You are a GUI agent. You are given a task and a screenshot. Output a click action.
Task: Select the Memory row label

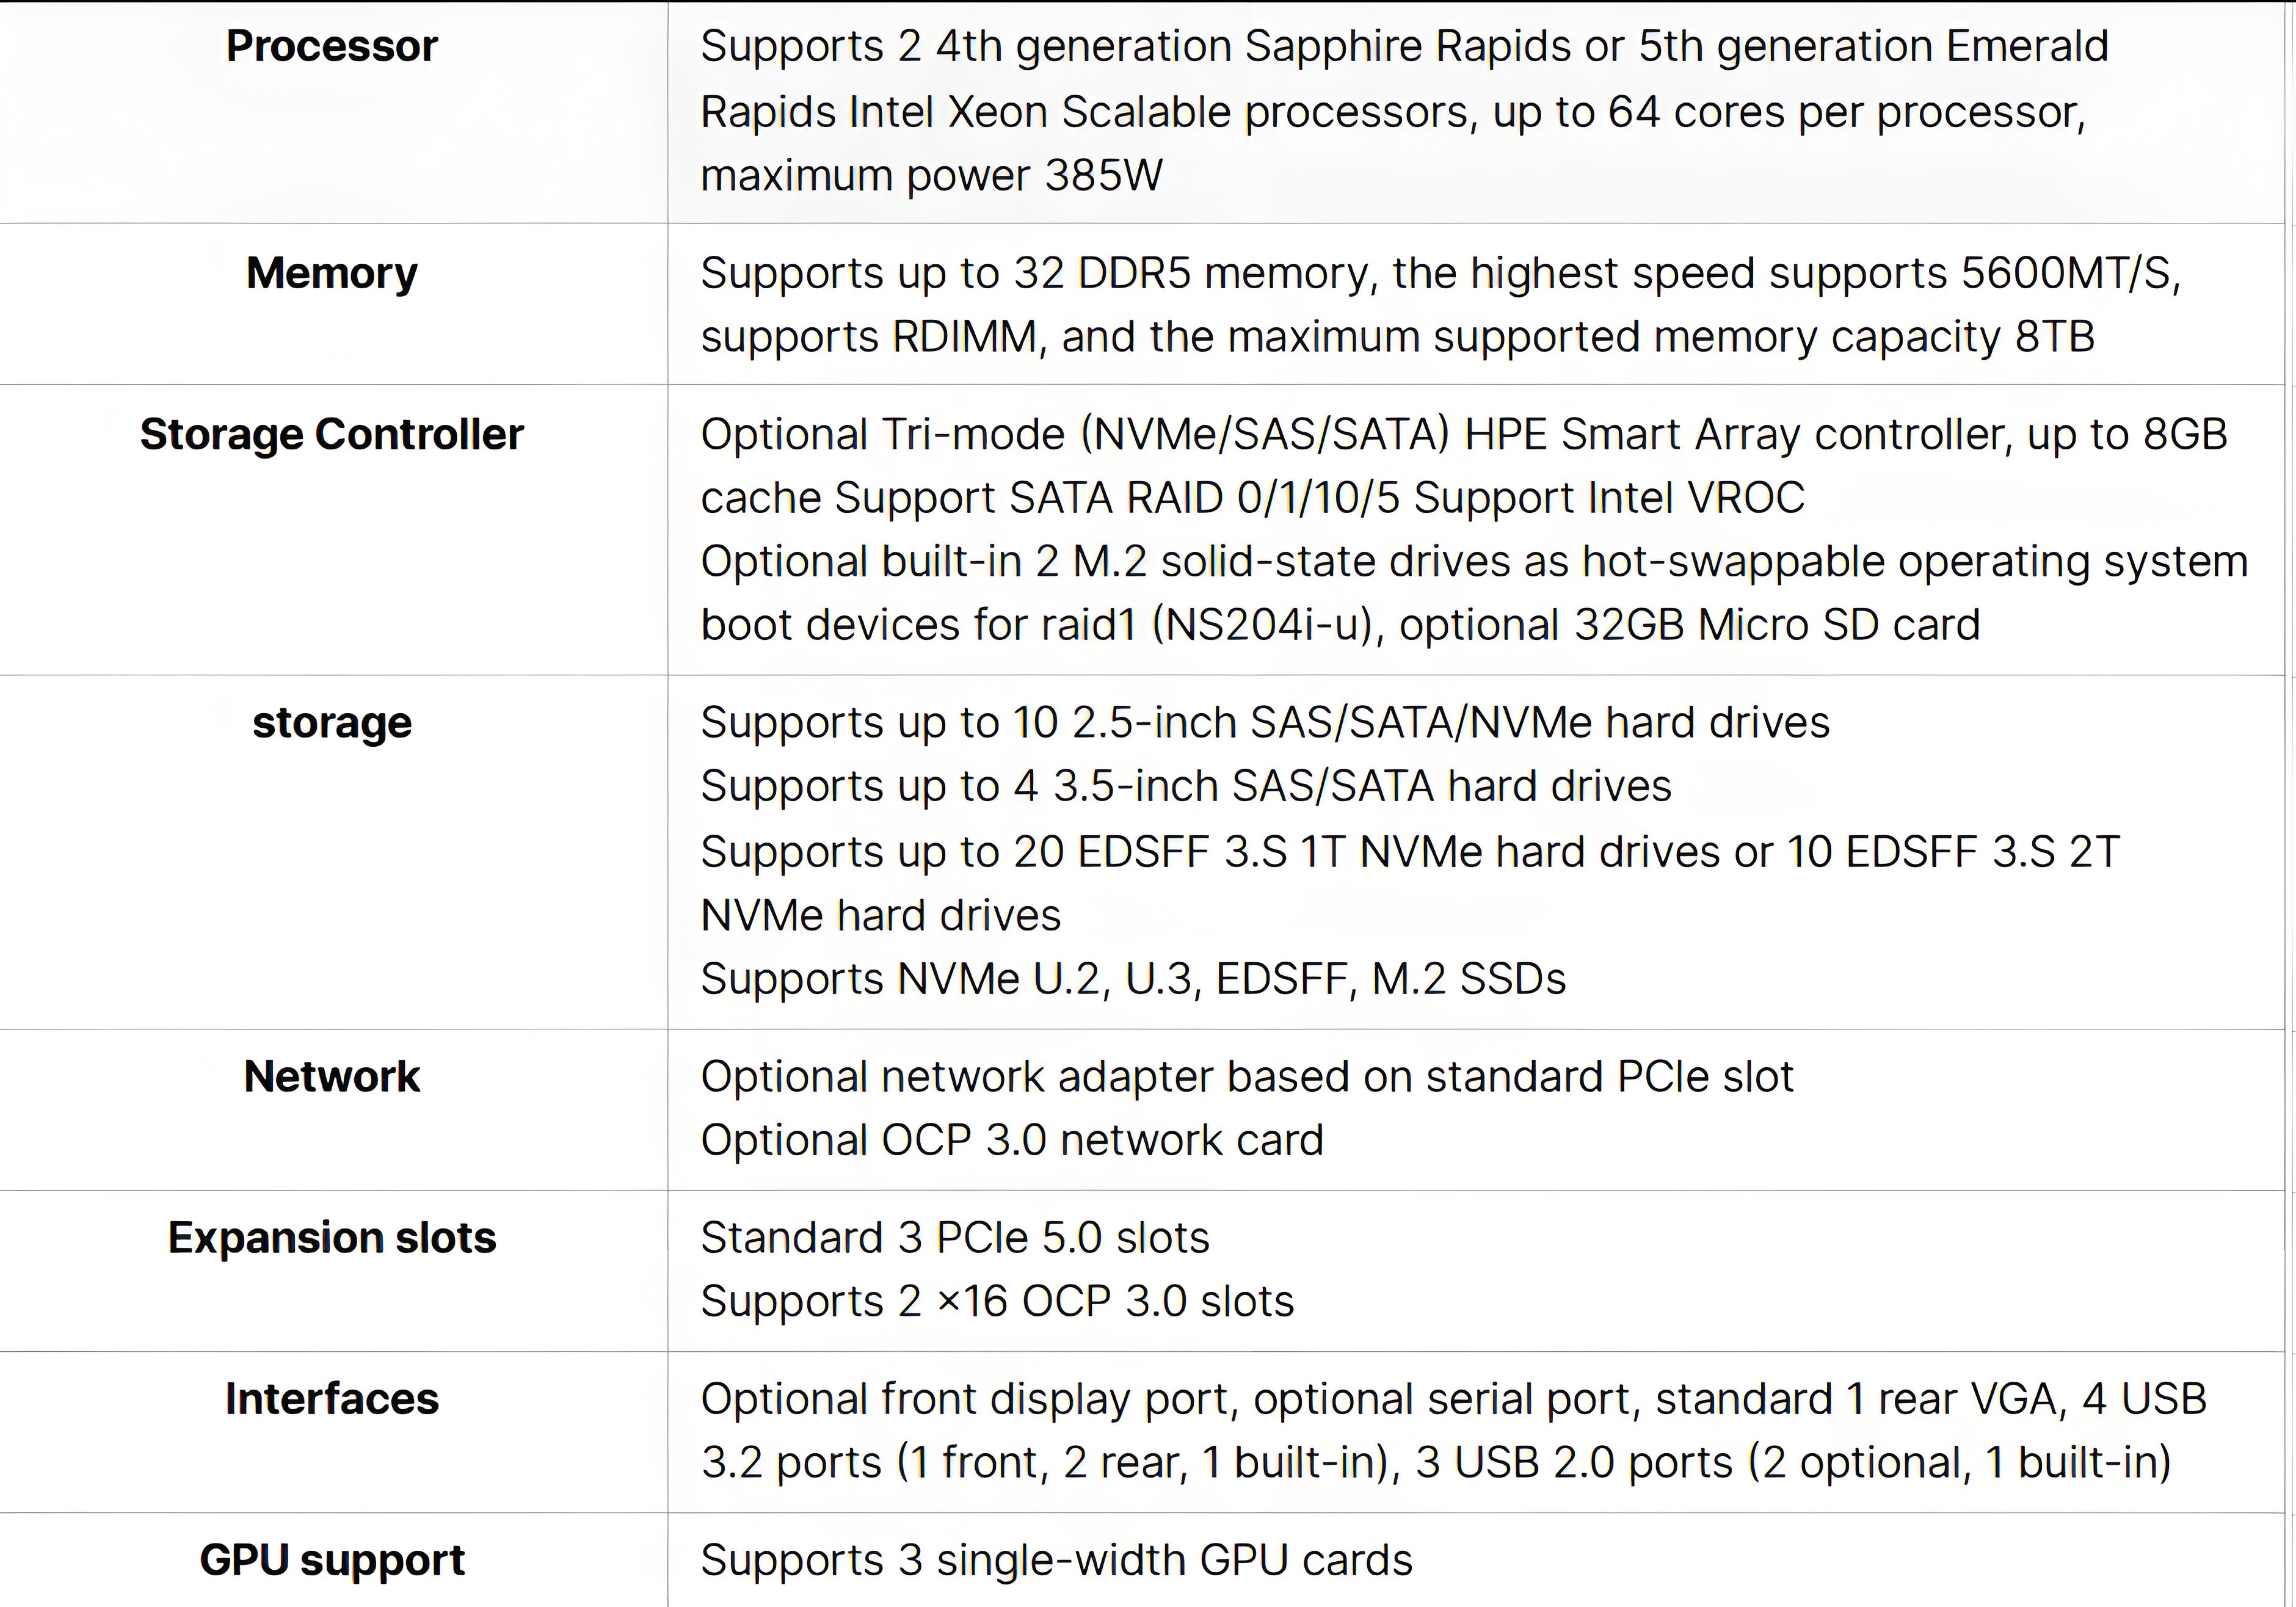click(x=332, y=273)
